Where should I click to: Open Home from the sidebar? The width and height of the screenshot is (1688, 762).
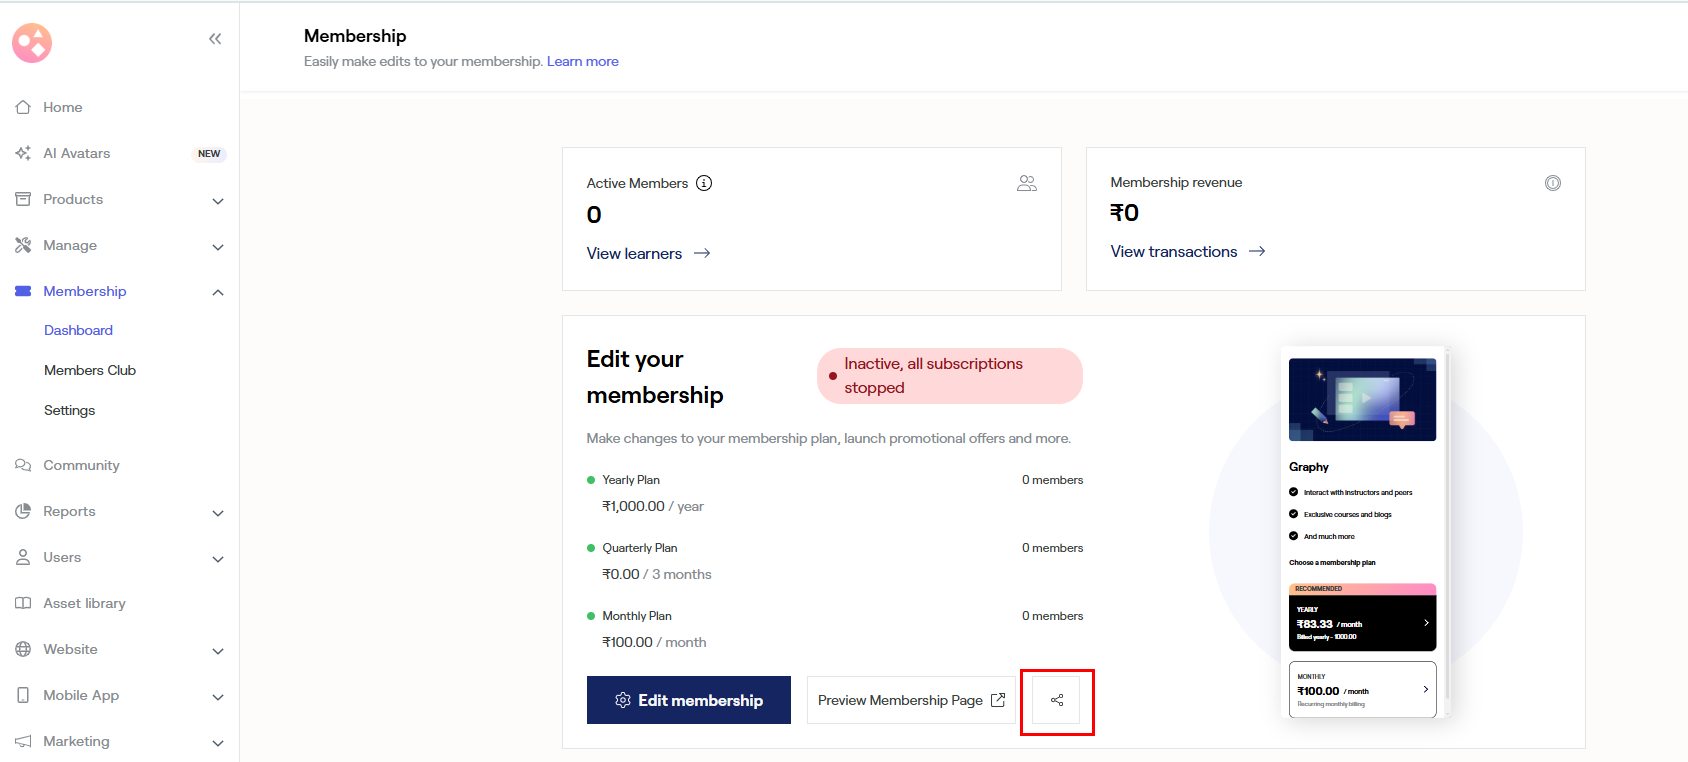62,107
